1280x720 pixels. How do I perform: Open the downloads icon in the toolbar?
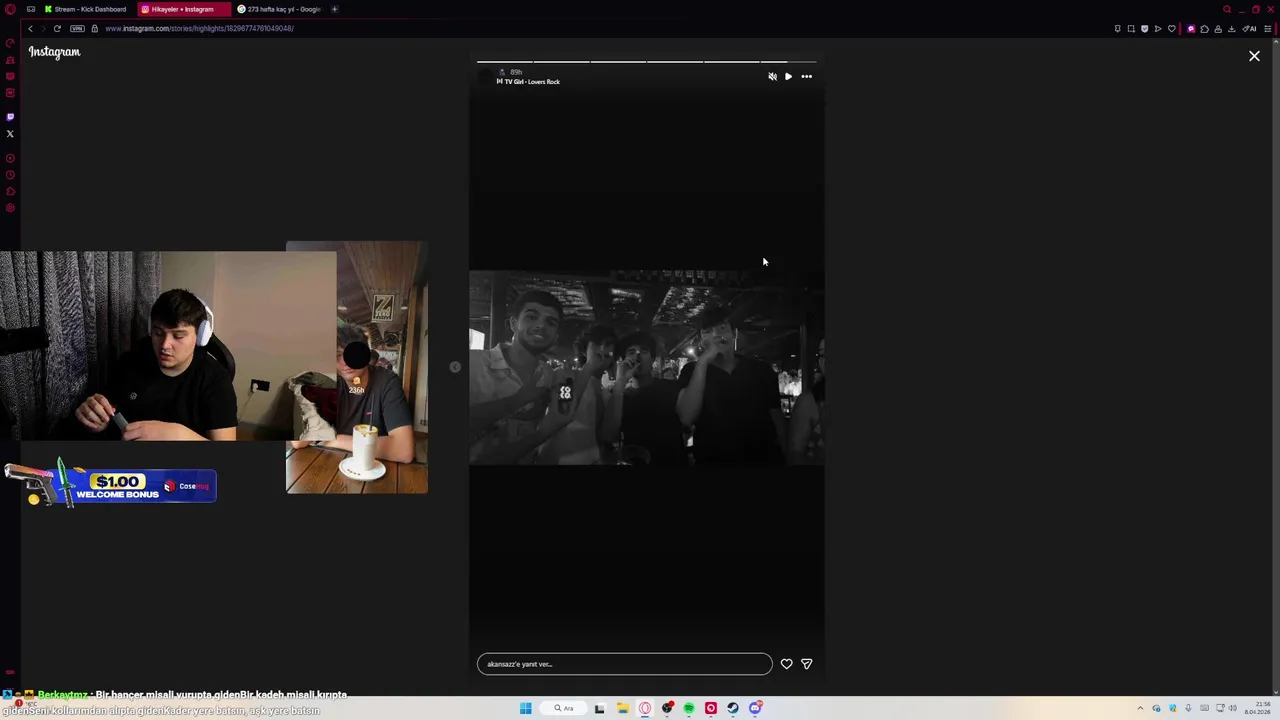pyautogui.click(x=1231, y=29)
